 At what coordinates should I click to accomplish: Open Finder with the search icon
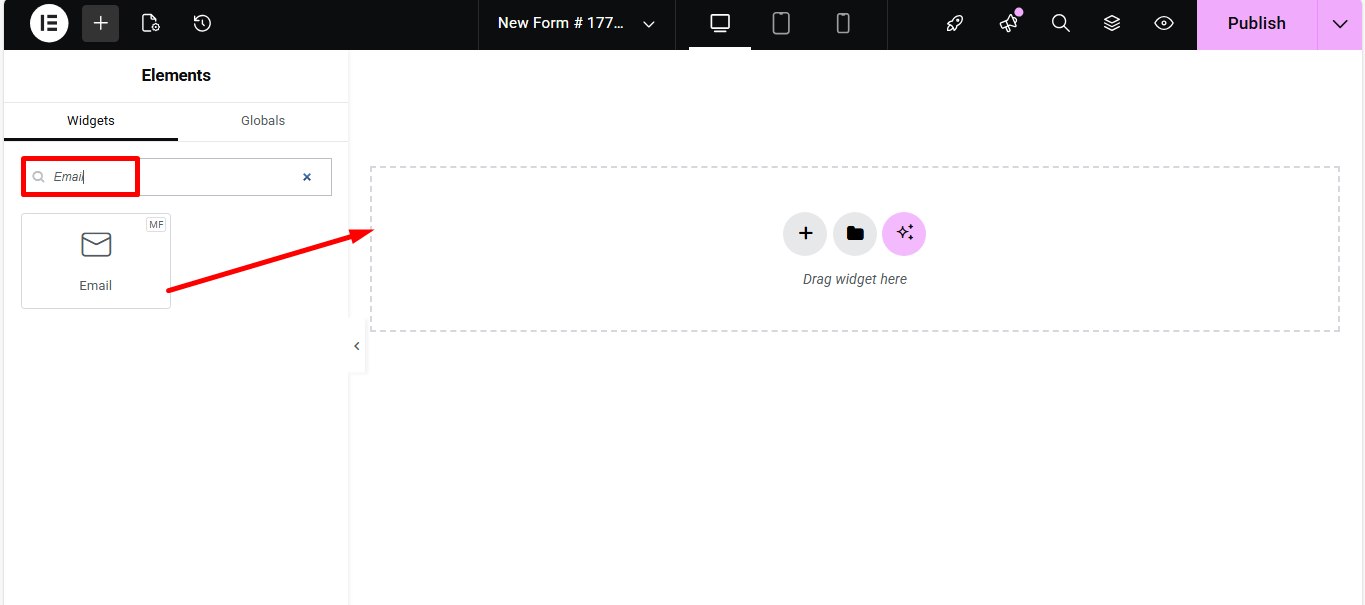1060,23
